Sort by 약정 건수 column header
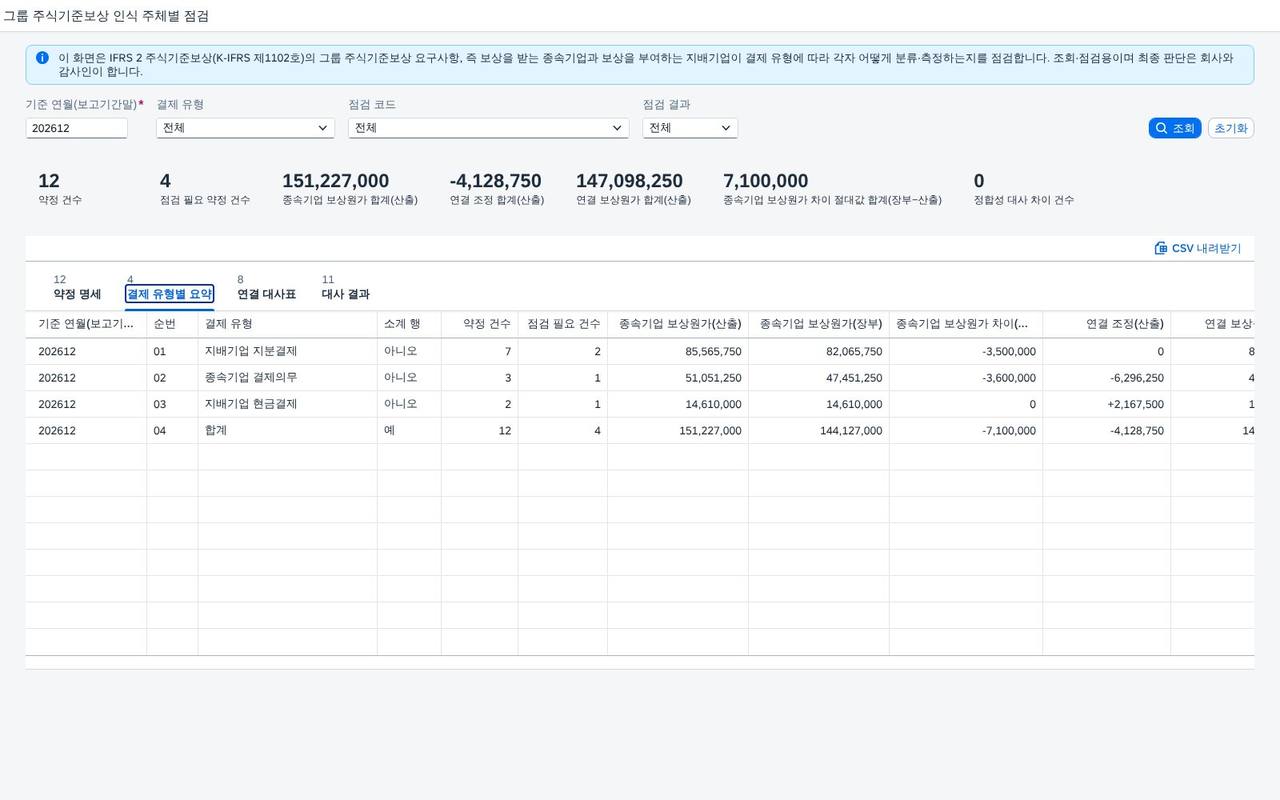This screenshot has width=1280, height=800. click(x=480, y=324)
